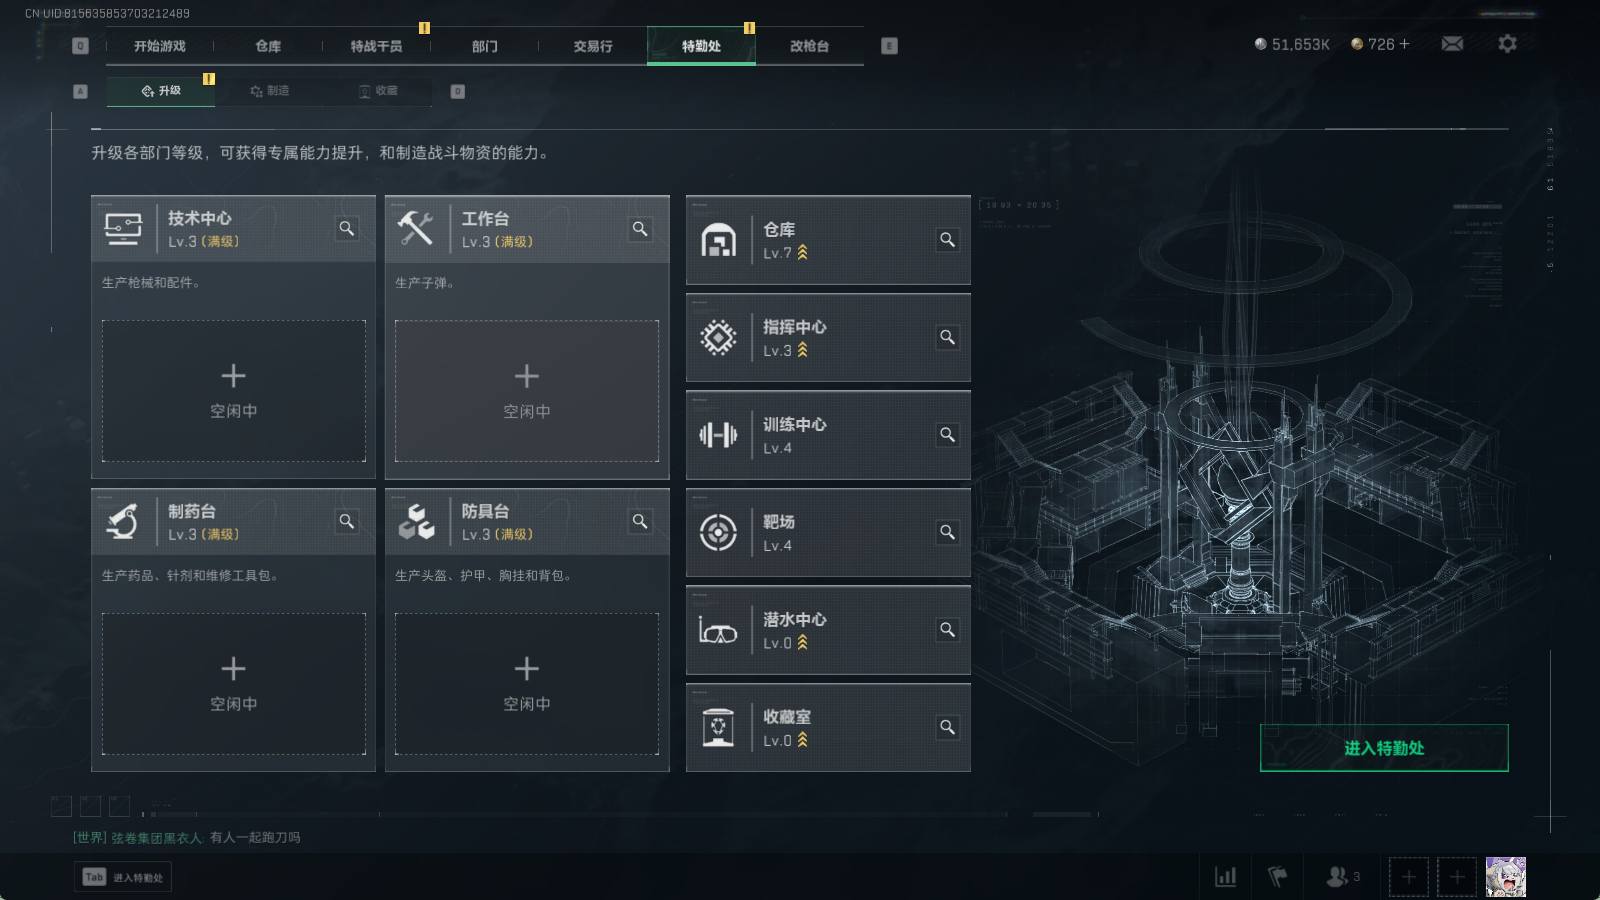Click the 潜水中心 diving goggles icon
This screenshot has height=900, width=1600.
[x=718, y=630]
